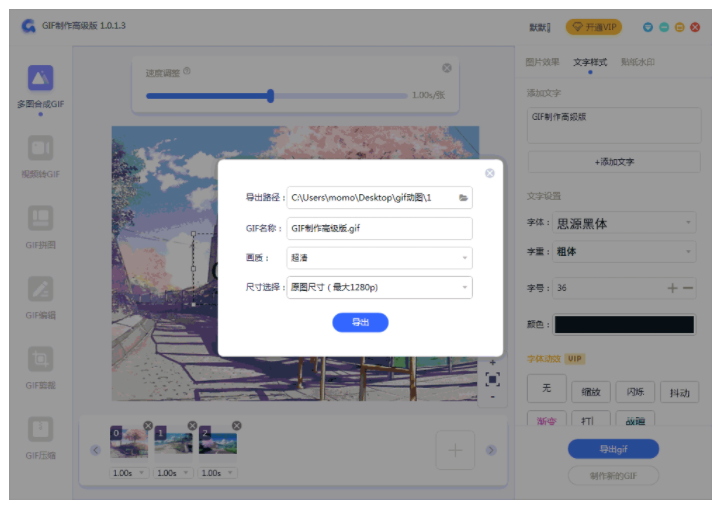This screenshot has width=720, height=510.
Task: Select frame thumbnail 2
Action: [x=218, y=442]
